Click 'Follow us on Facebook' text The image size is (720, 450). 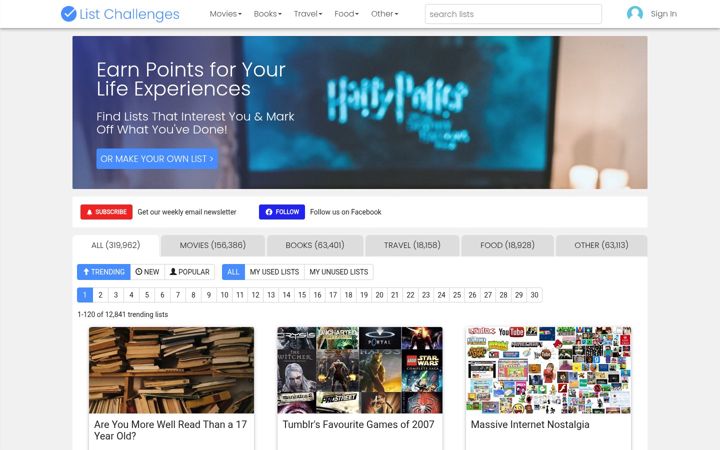tap(346, 212)
